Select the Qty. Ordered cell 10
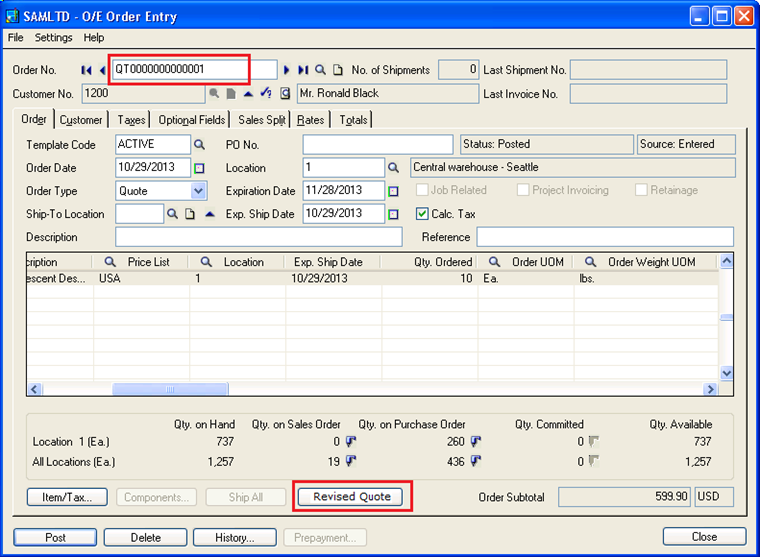The height and width of the screenshot is (557, 760). pyautogui.click(x=429, y=279)
